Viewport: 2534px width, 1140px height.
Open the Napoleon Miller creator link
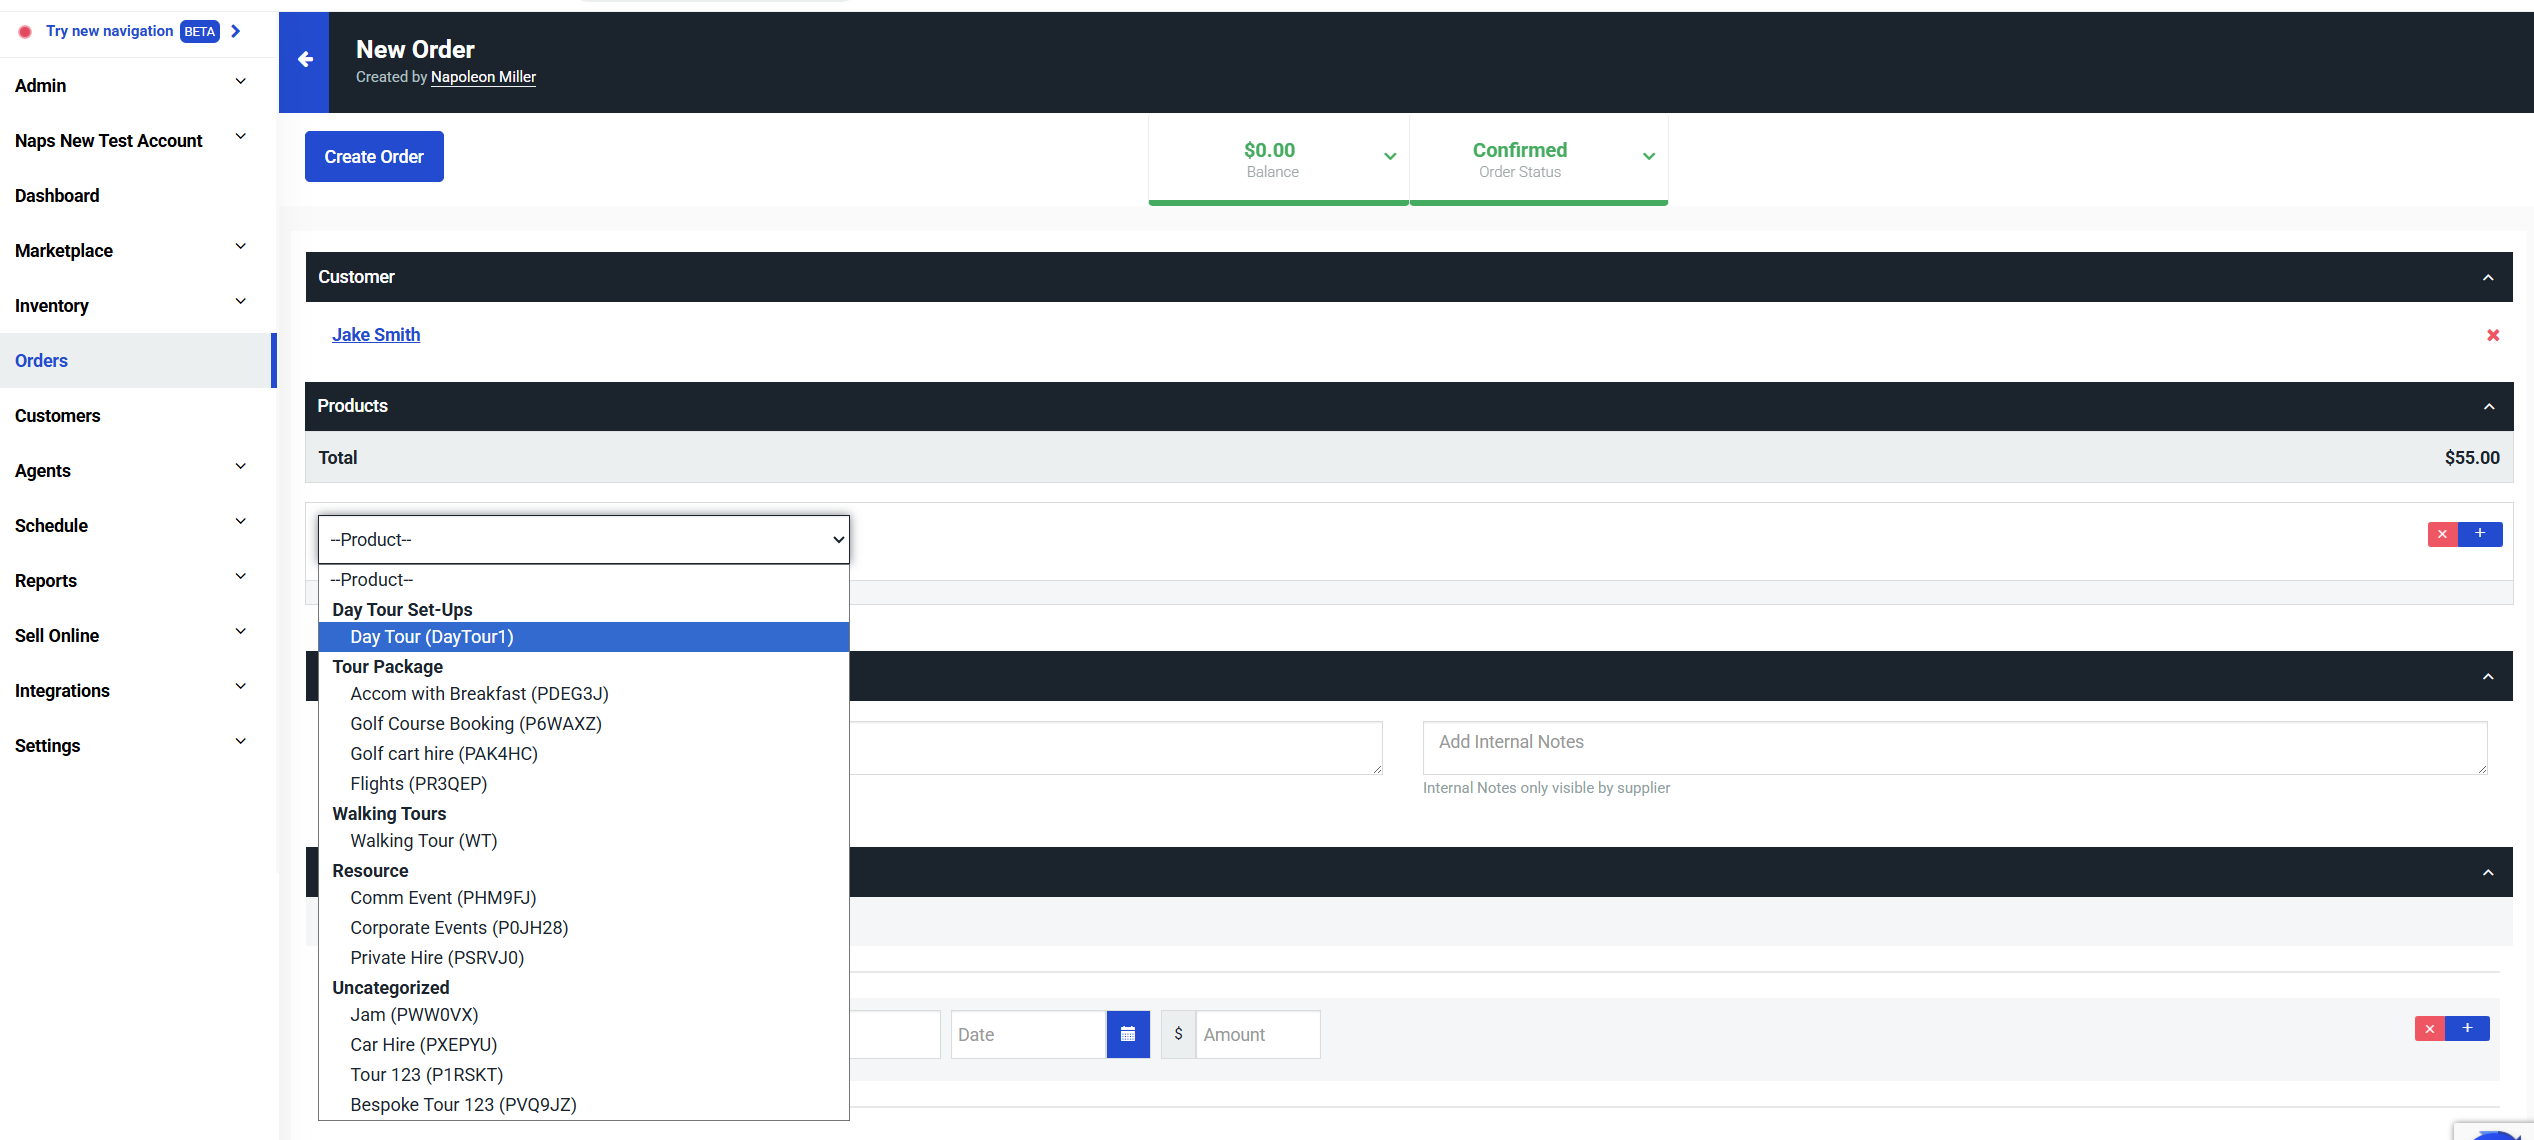(483, 76)
